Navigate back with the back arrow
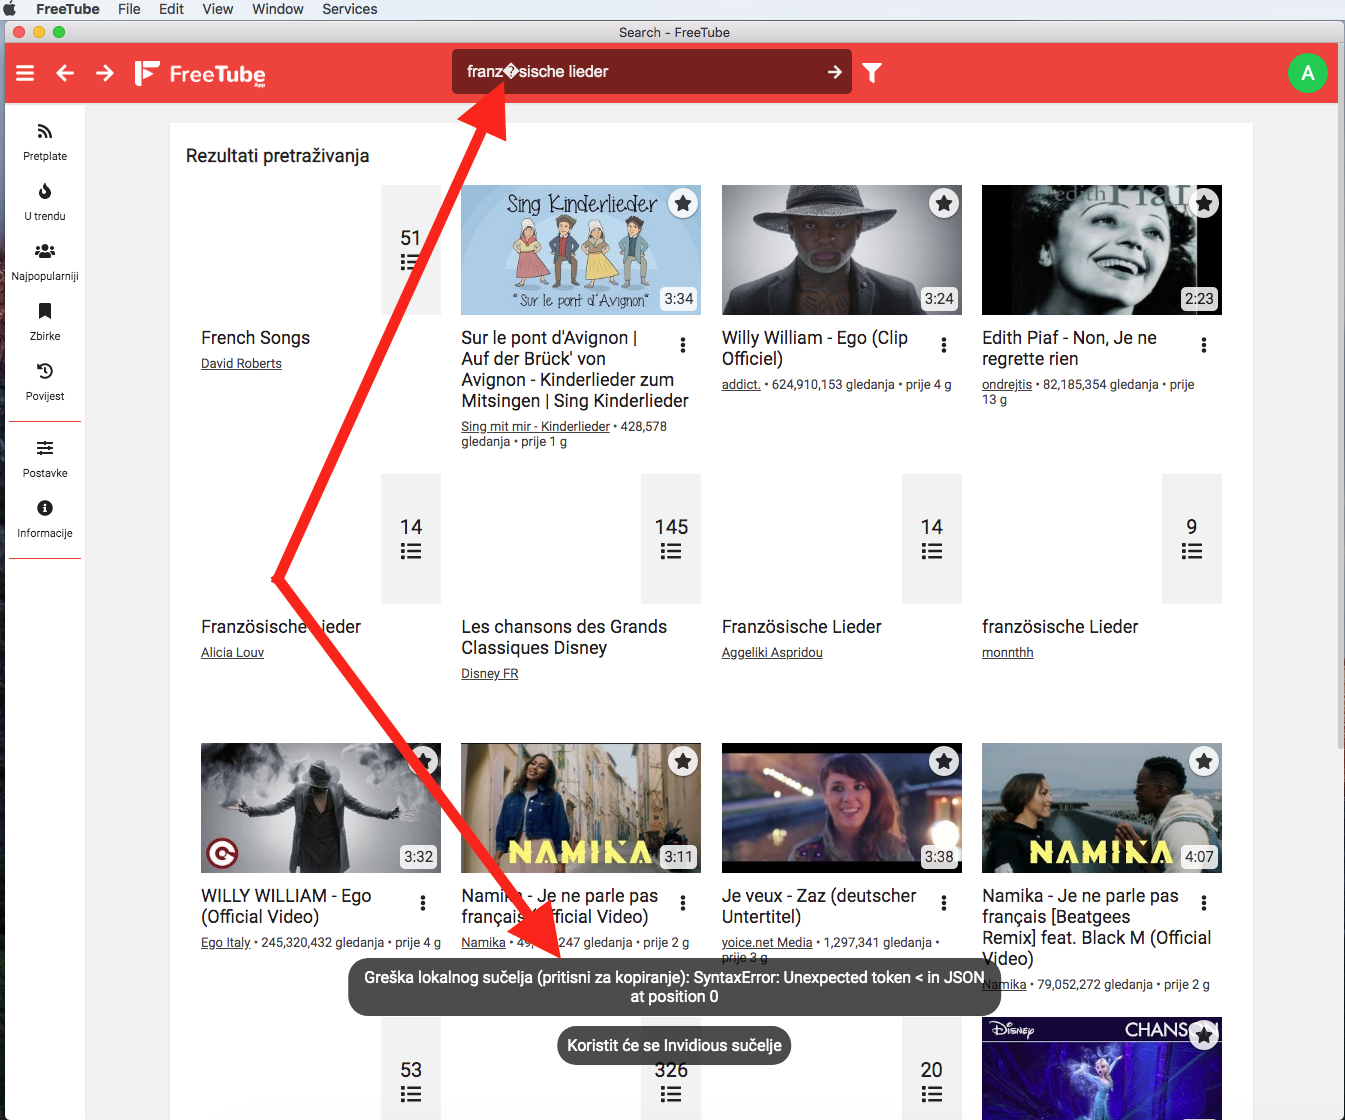The width and height of the screenshot is (1345, 1120). pos(64,72)
